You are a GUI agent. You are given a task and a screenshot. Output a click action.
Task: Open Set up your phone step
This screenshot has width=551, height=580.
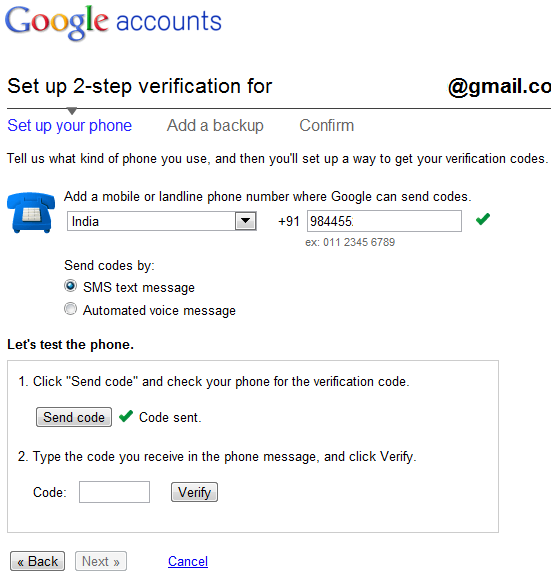coord(70,126)
